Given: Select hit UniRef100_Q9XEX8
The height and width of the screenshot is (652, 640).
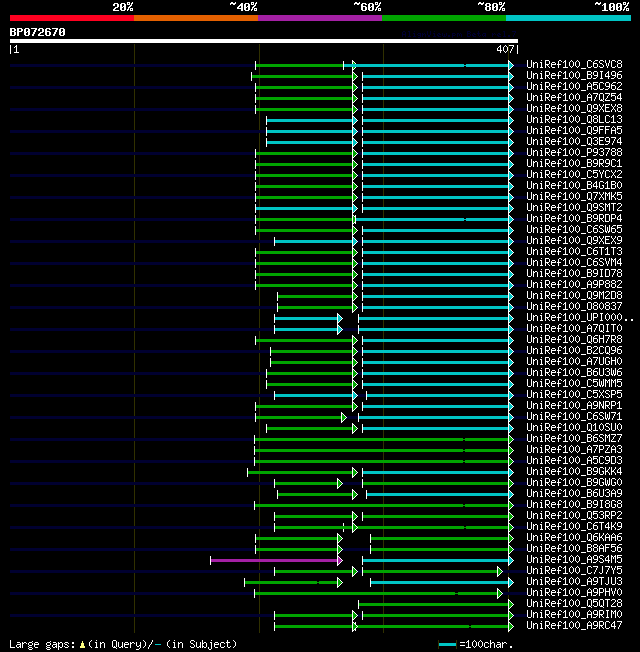Looking at the screenshot, I should click(x=574, y=109).
